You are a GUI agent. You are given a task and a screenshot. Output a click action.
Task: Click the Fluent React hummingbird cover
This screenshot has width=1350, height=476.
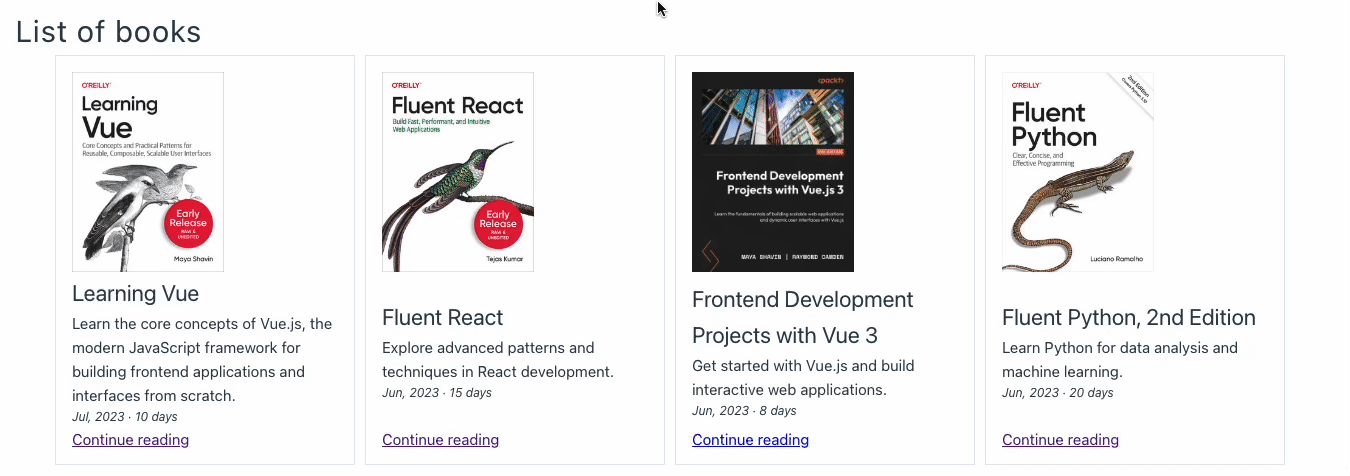click(458, 171)
